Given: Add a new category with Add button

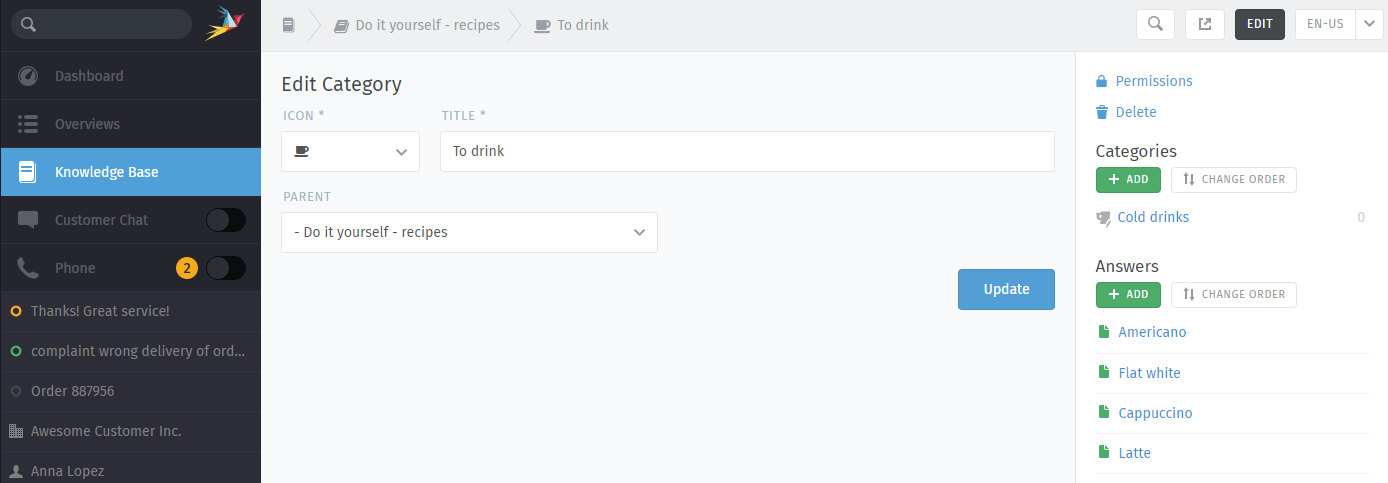Looking at the screenshot, I should [1128, 180].
